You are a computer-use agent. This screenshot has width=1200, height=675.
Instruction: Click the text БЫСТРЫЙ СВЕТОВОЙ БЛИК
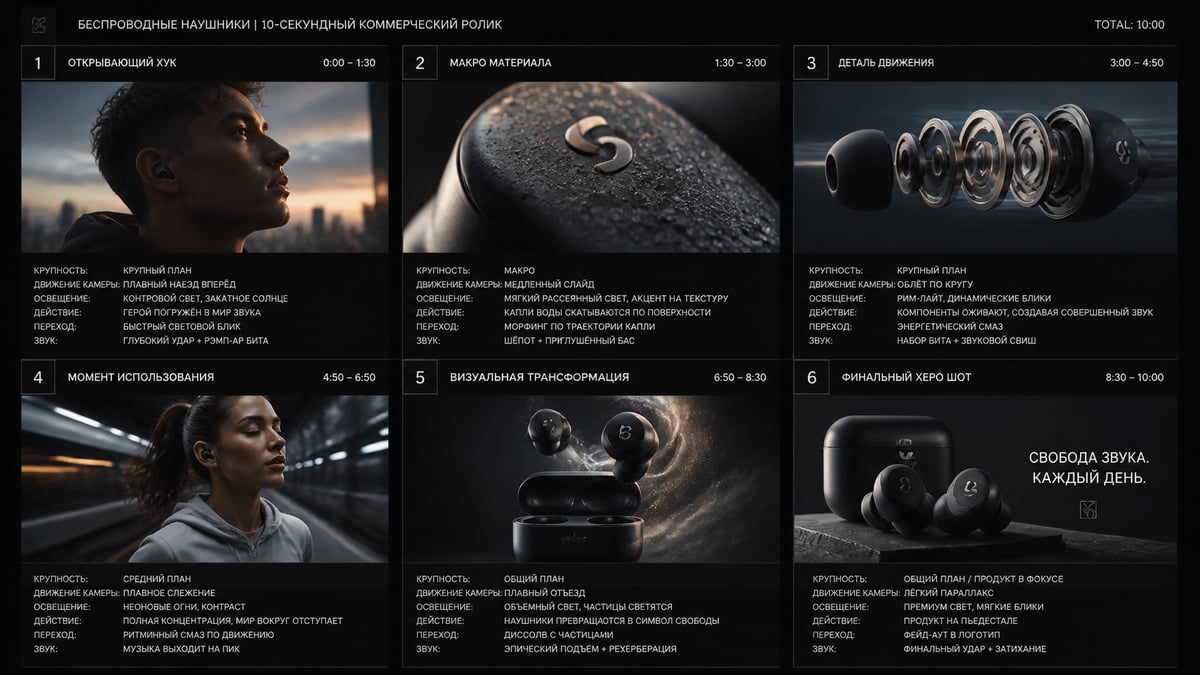[181, 326]
